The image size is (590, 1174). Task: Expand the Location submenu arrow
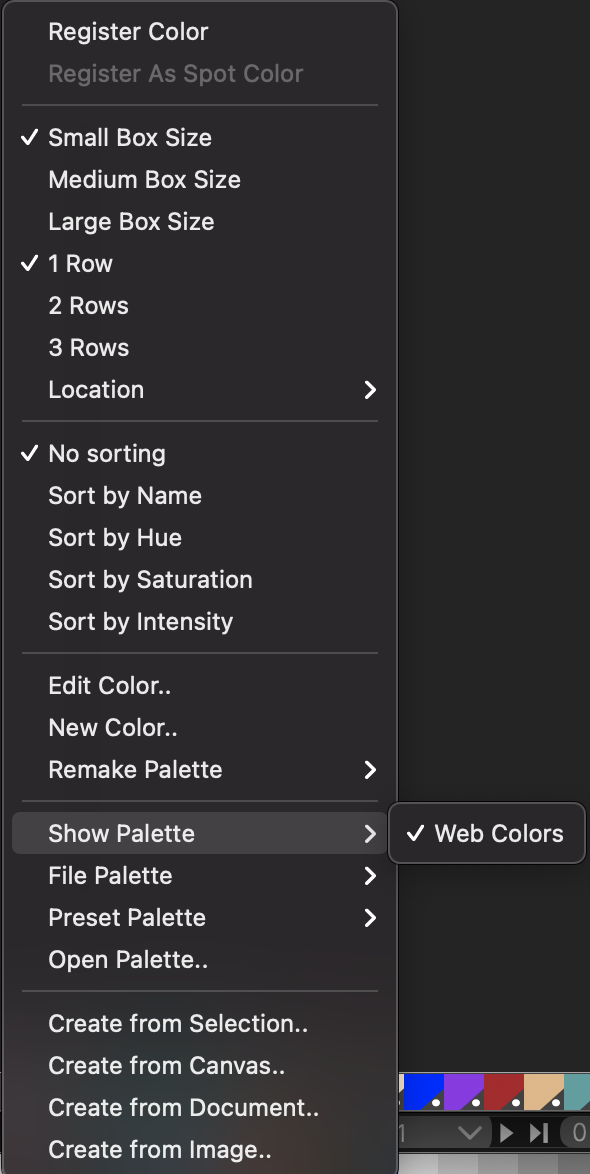(x=370, y=389)
